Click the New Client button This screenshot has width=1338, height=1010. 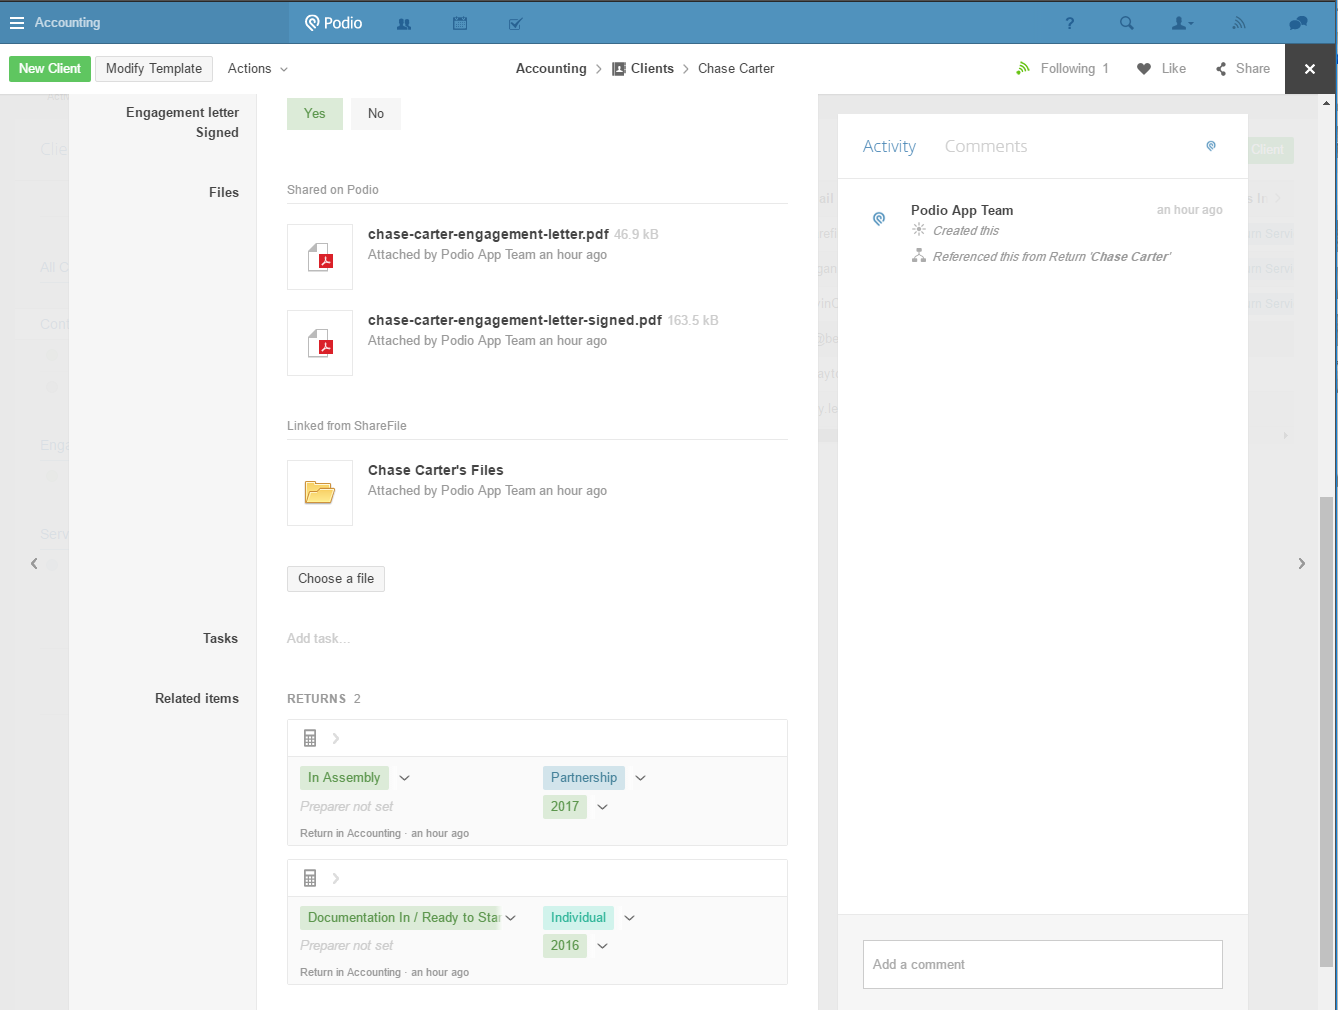pos(50,69)
